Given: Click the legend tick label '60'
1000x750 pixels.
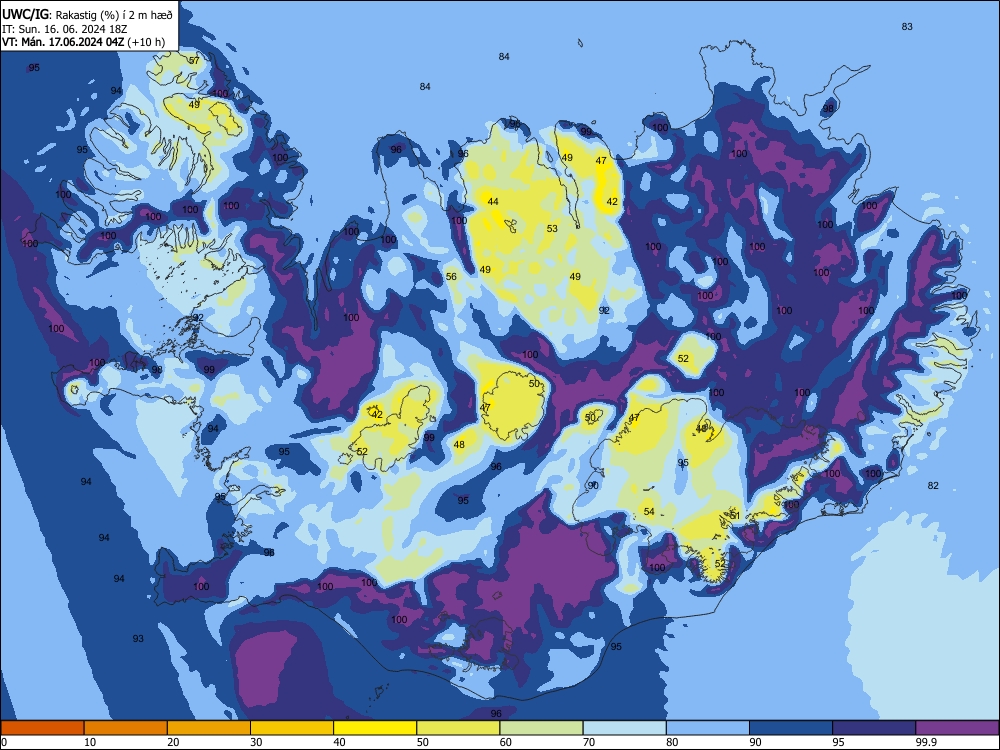Looking at the screenshot, I should (x=505, y=742).
